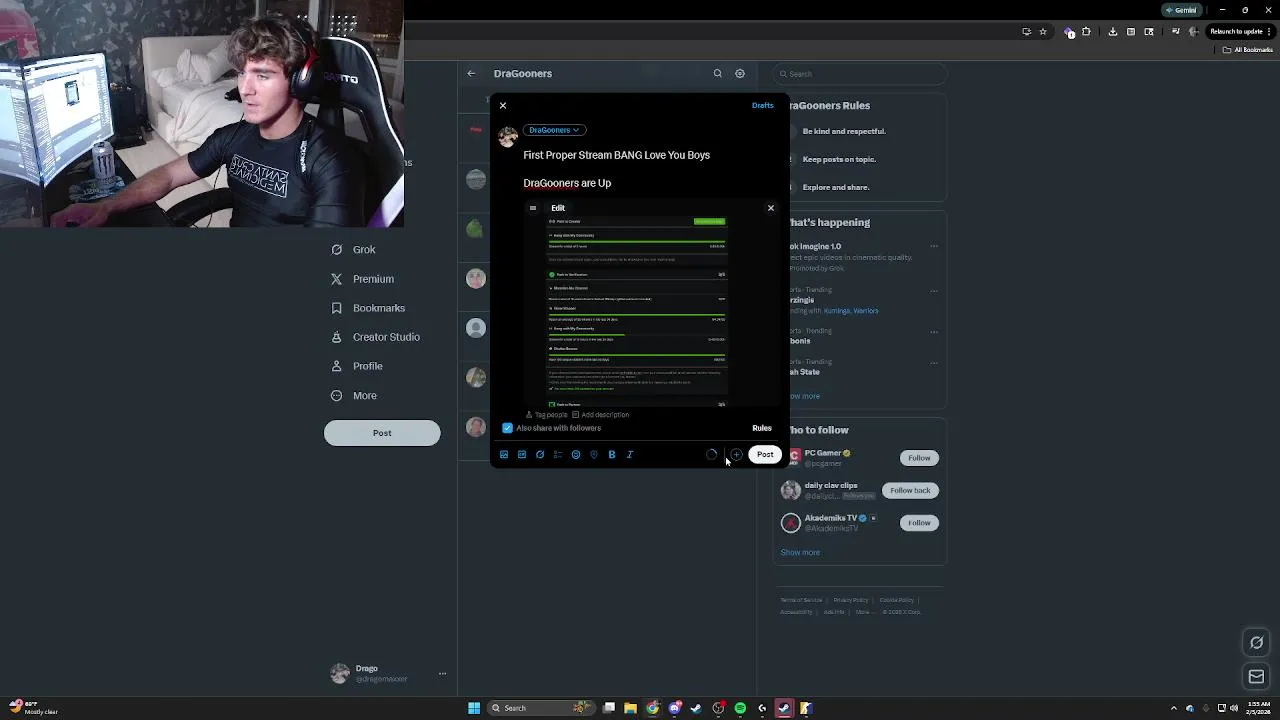Open Creator Studio in the sidebar
Image resolution: width=1280 pixels, height=720 pixels.
(x=375, y=337)
